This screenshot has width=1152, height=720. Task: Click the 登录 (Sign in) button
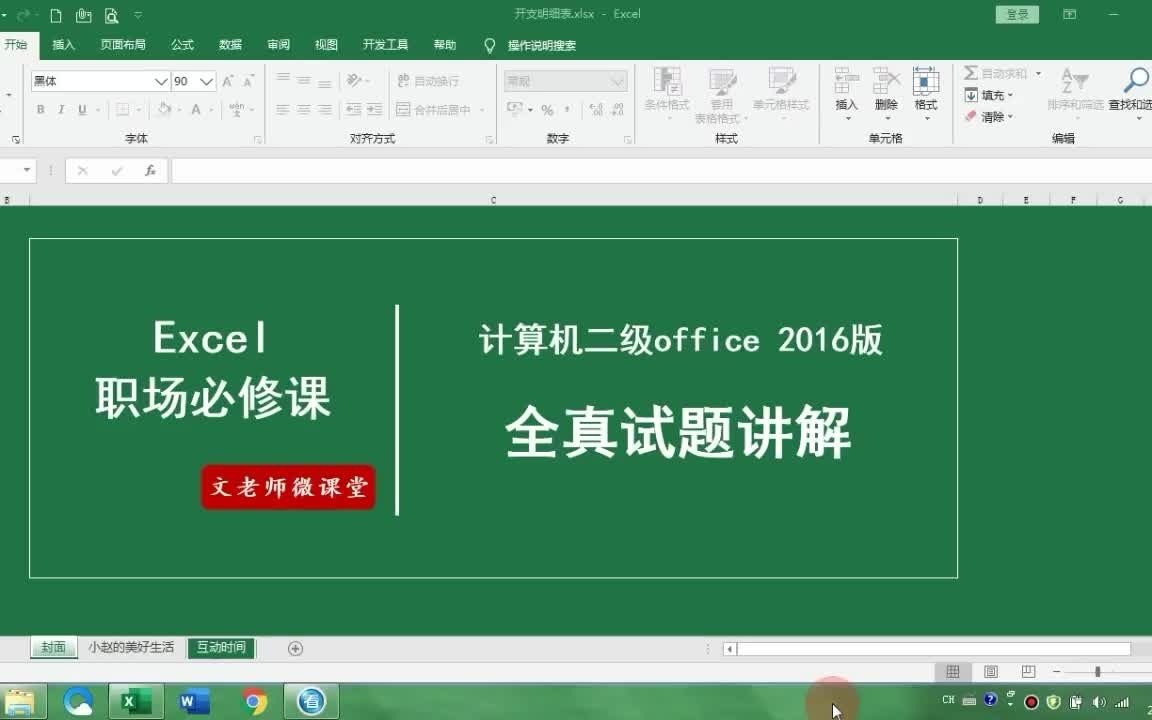coord(1016,13)
